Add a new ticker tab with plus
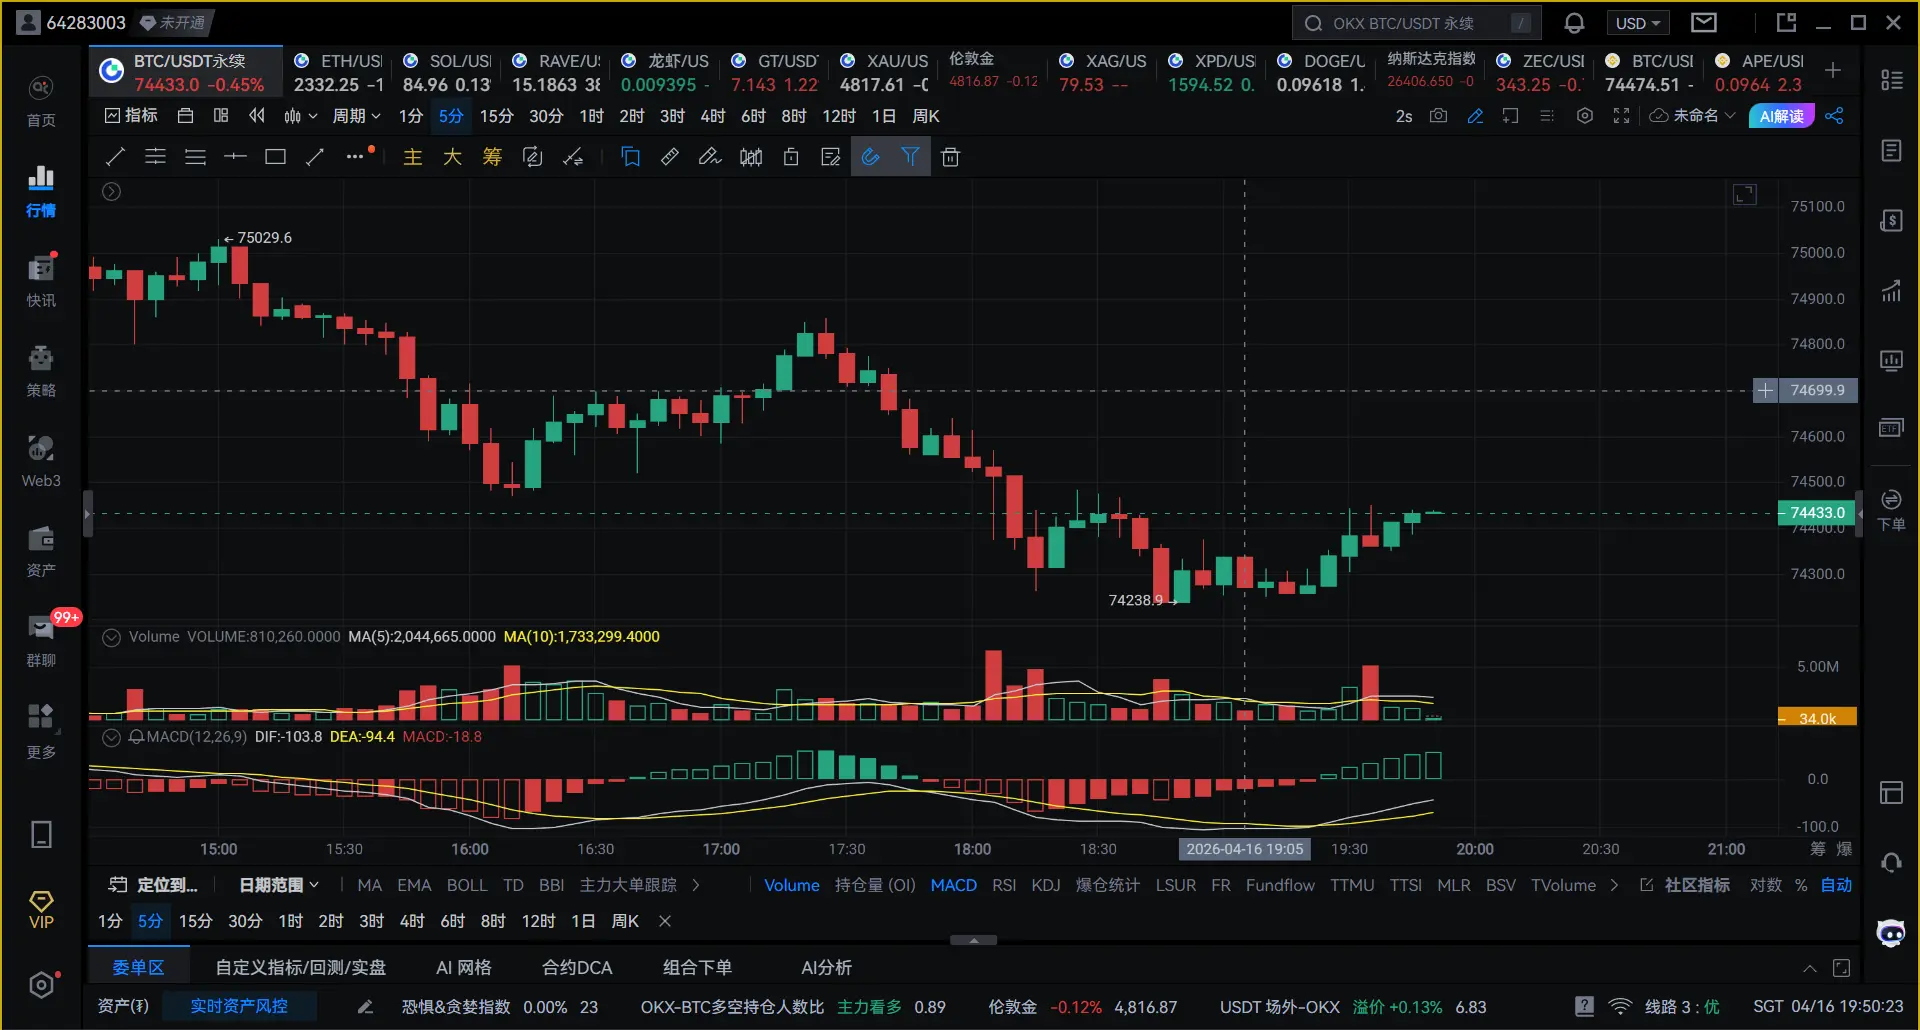Image resolution: width=1920 pixels, height=1030 pixels. click(x=1833, y=70)
